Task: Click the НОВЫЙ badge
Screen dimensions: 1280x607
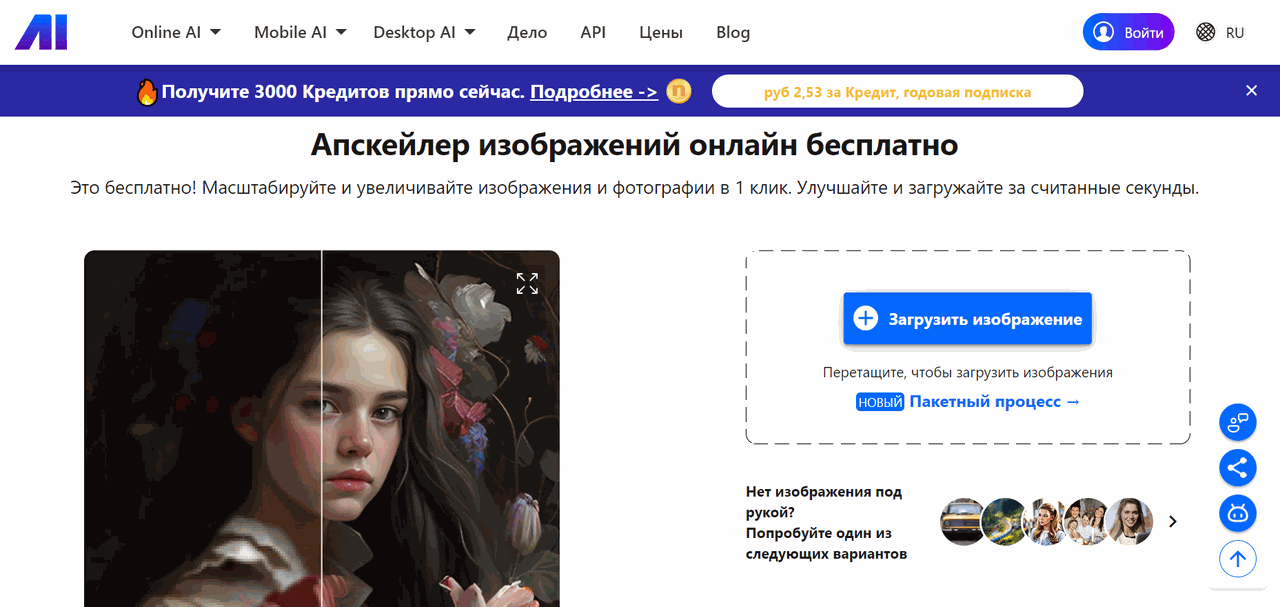Action: pos(880,402)
